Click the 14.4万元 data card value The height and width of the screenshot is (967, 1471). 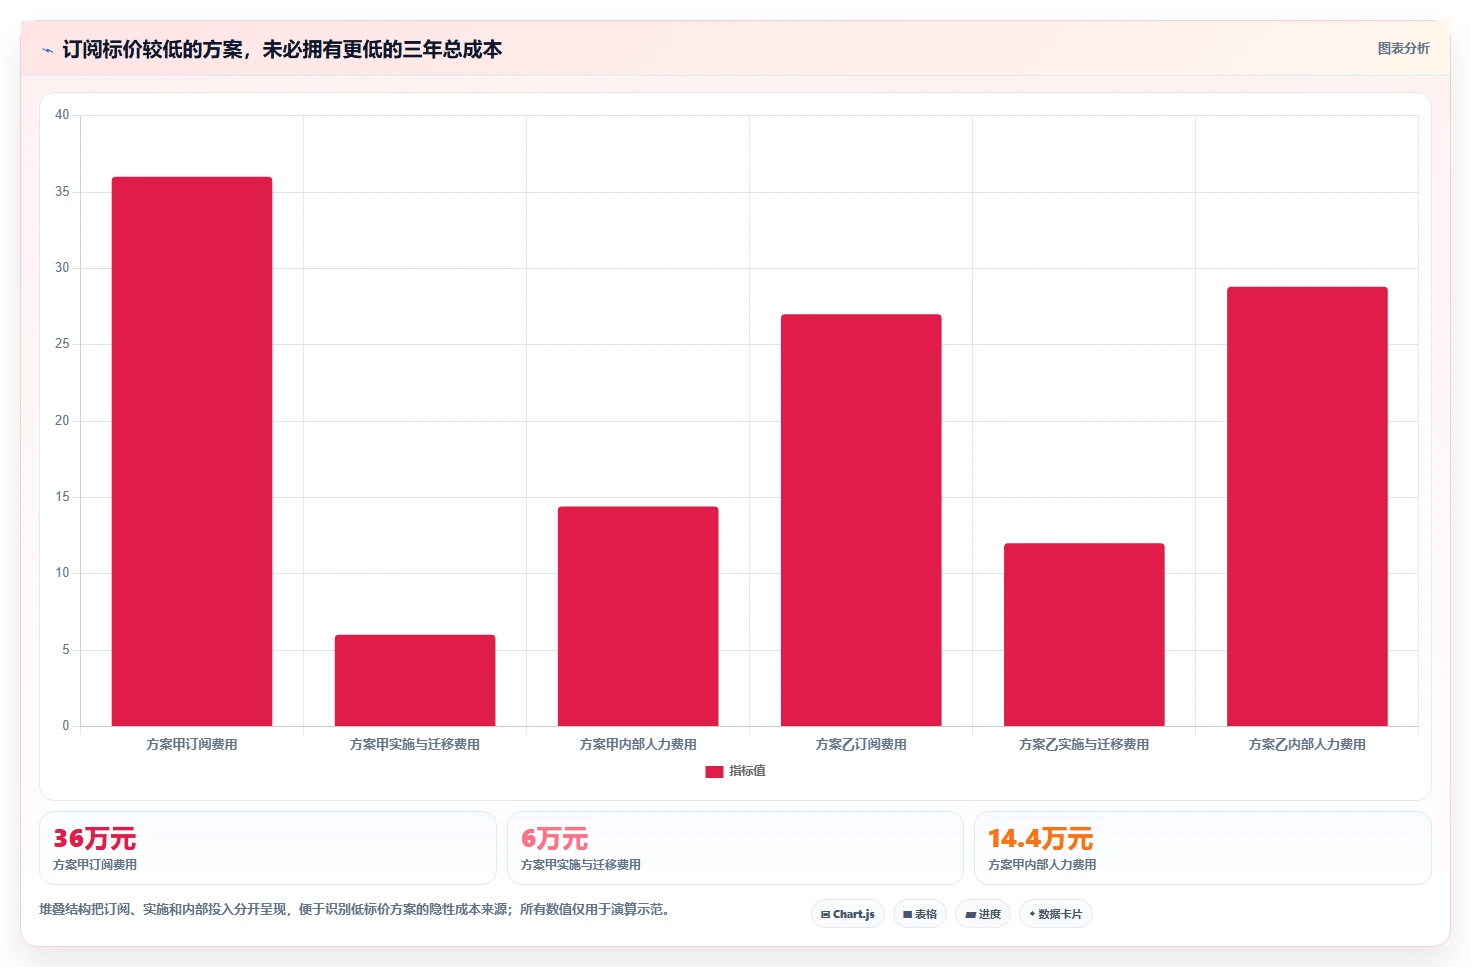[1040, 838]
